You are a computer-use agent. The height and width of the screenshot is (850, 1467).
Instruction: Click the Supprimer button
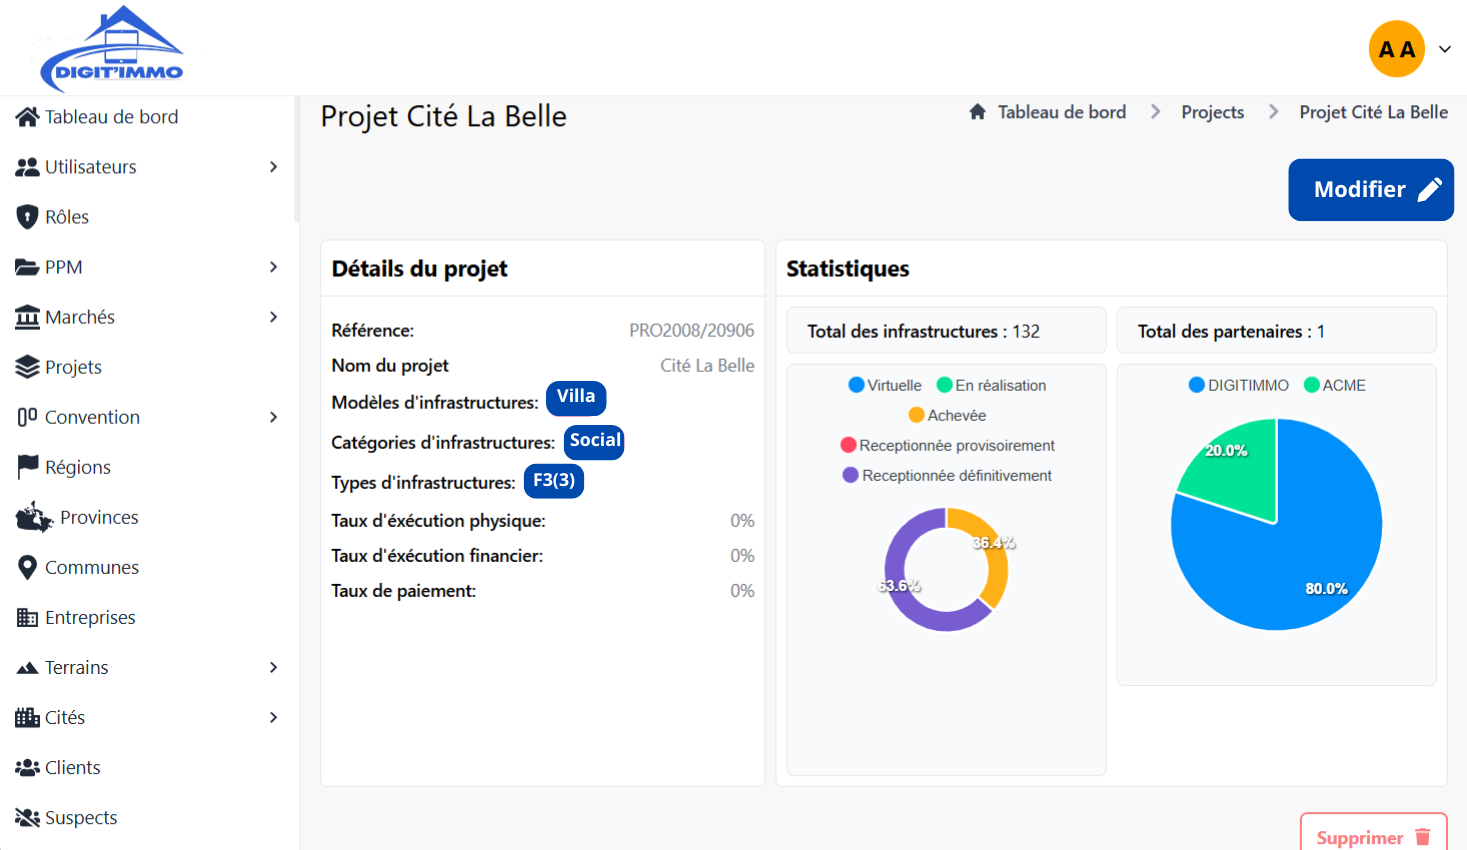pyautogui.click(x=1373, y=836)
